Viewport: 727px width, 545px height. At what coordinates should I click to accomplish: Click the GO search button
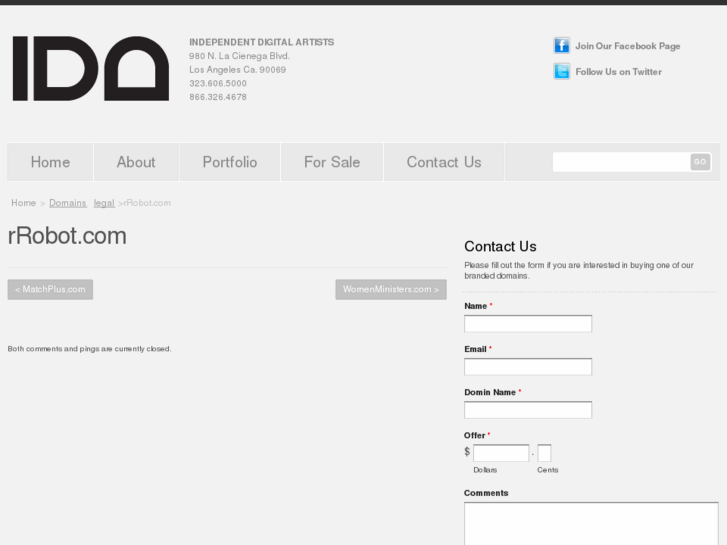click(x=700, y=162)
